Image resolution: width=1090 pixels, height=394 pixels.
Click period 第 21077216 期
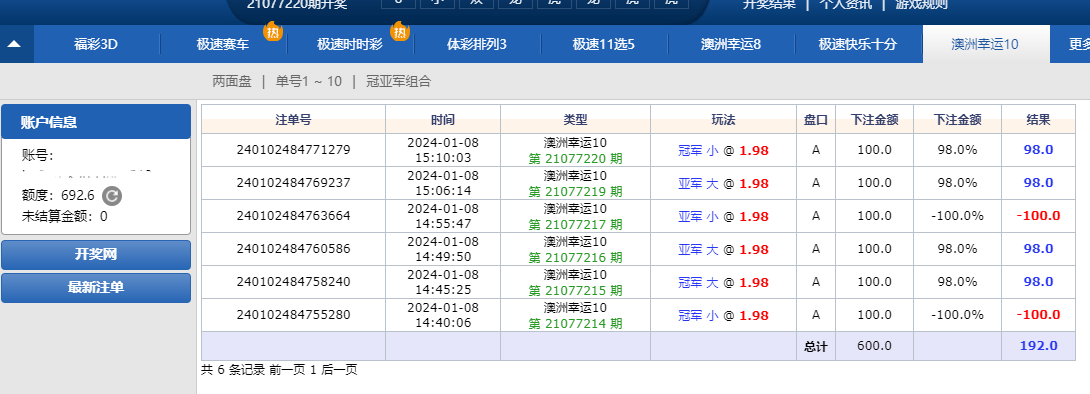[576, 257]
